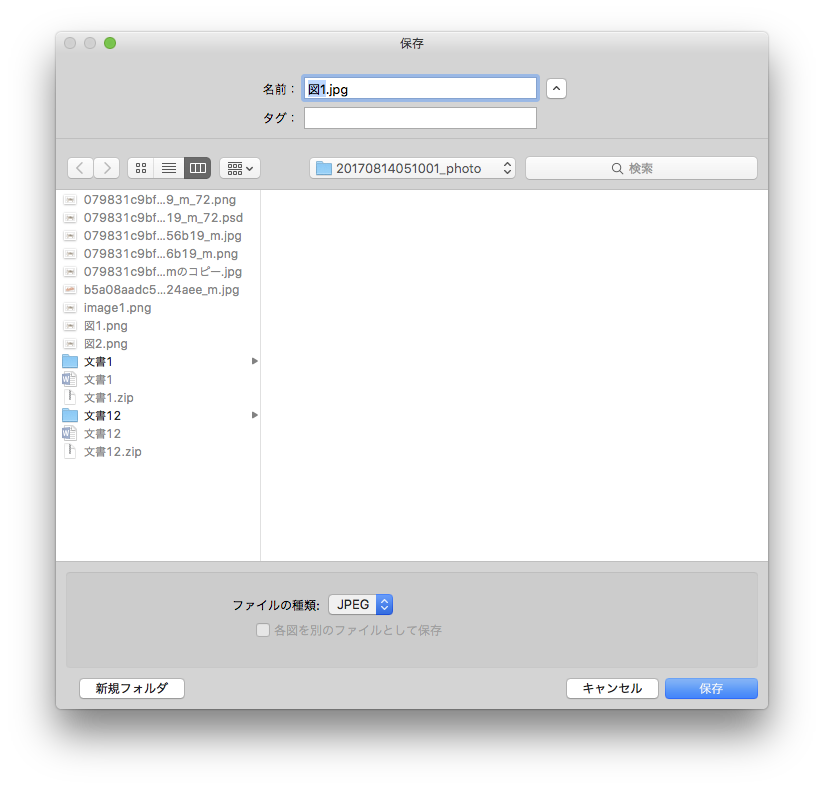Select file 079831c9bf...19_m_72.psd
Screen dimensions: 824x789
click(x=163, y=218)
